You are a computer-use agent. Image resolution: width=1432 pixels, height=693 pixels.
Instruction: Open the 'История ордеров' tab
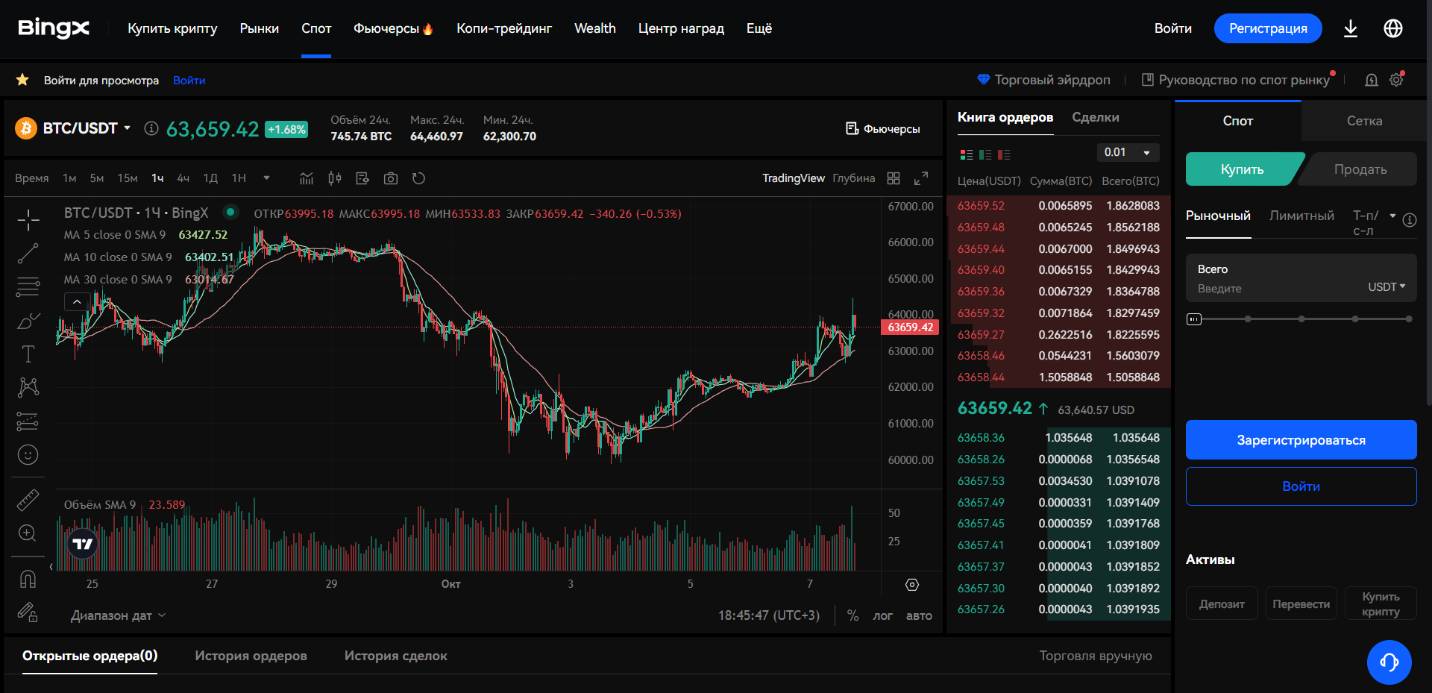tap(251, 655)
